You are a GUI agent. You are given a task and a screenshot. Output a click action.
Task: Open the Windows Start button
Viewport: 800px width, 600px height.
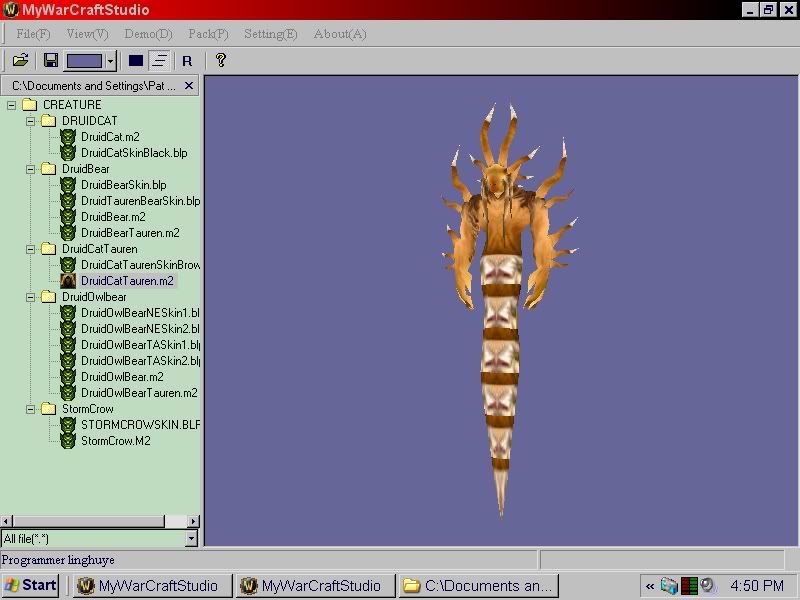click(30, 585)
